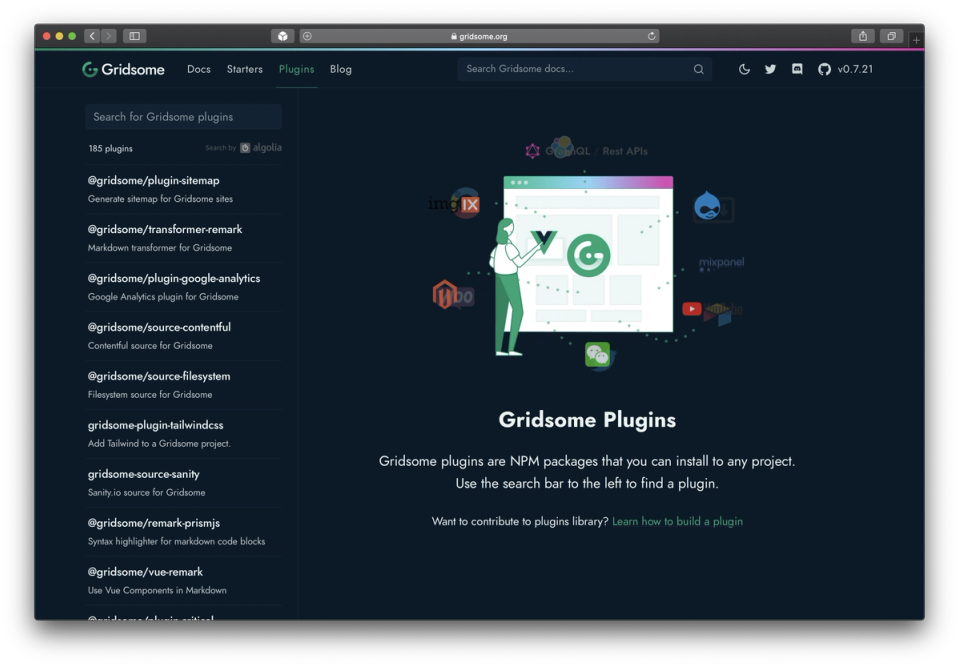Image resolution: width=960 pixels, height=667 pixels.
Task: Click the Drupal drop icon in the illustration
Action: [x=707, y=205]
